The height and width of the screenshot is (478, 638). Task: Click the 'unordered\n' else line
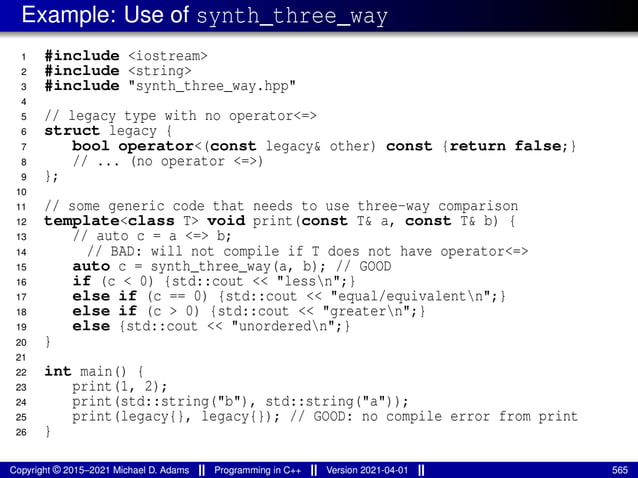(x=211, y=327)
